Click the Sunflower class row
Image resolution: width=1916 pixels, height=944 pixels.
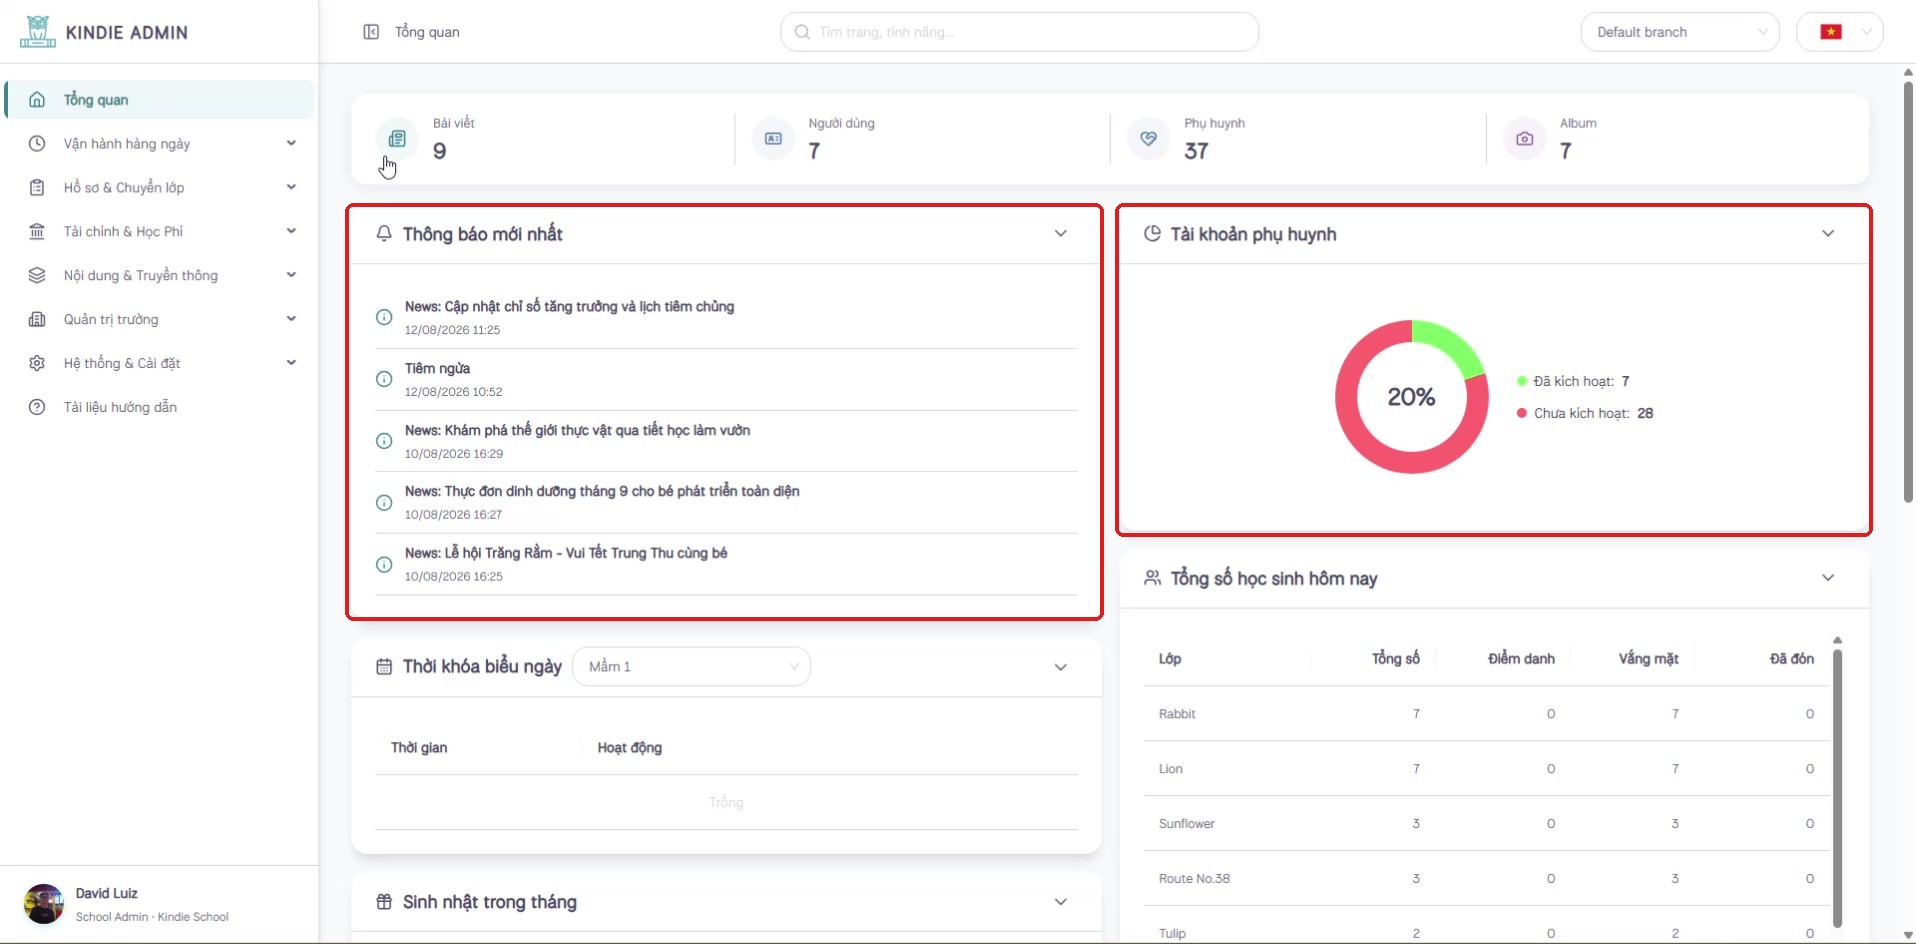[1486, 824]
